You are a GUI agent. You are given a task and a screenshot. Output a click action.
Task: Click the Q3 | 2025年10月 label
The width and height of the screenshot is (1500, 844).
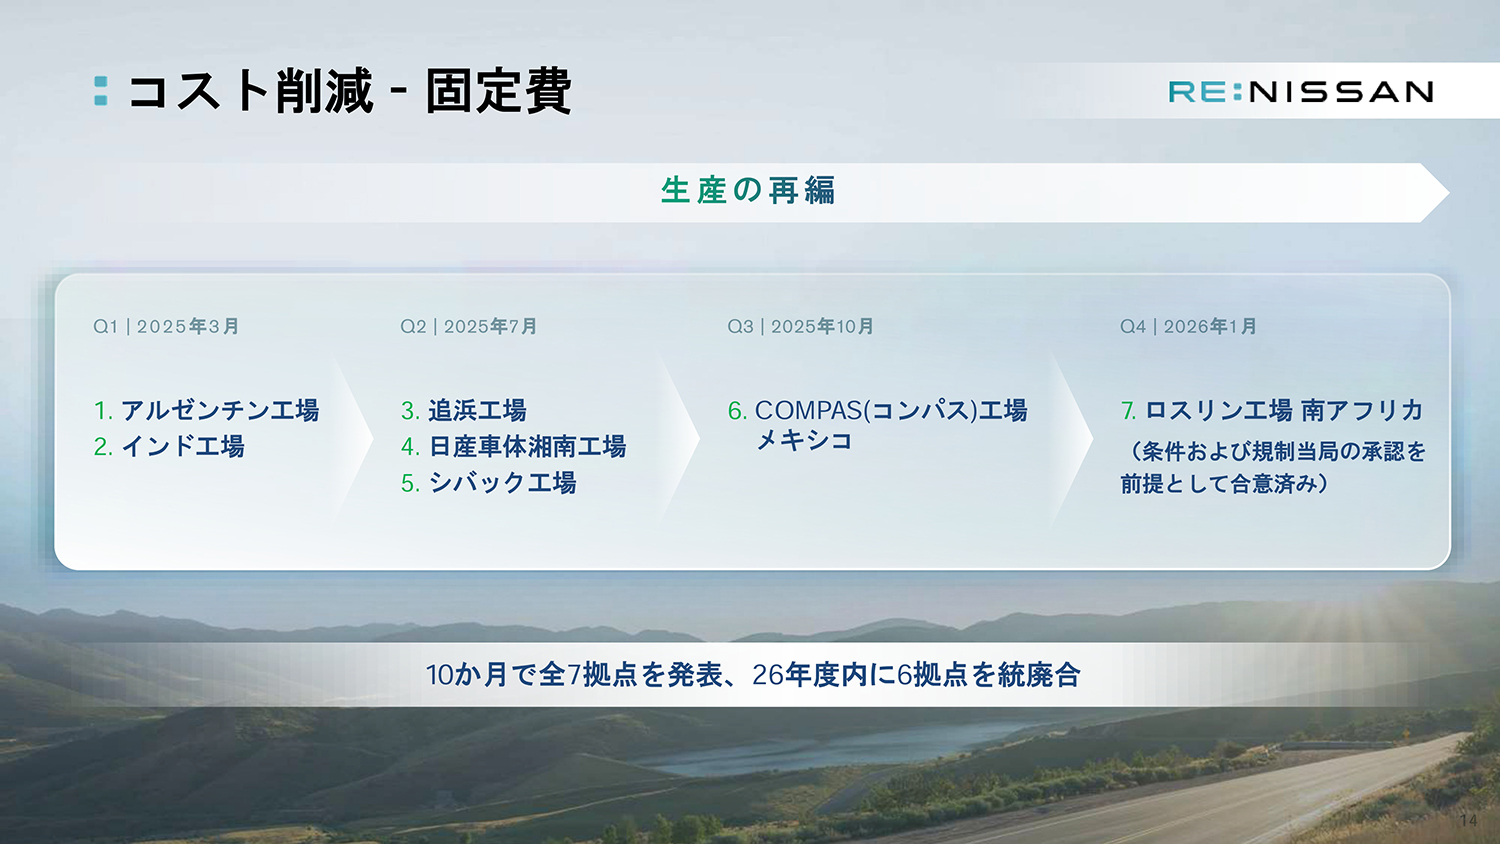801,326
